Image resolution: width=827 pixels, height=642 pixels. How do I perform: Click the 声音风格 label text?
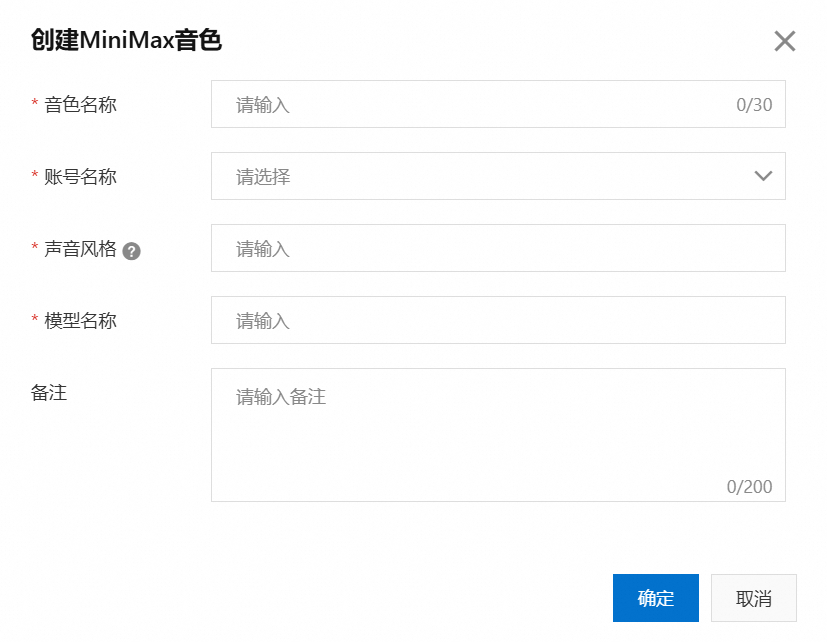coord(80,248)
